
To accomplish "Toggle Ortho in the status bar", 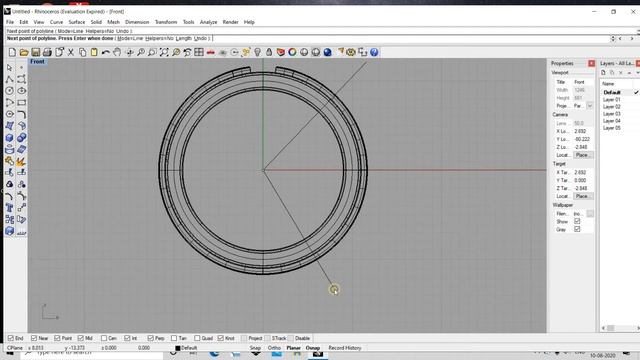I will click(274, 348).
